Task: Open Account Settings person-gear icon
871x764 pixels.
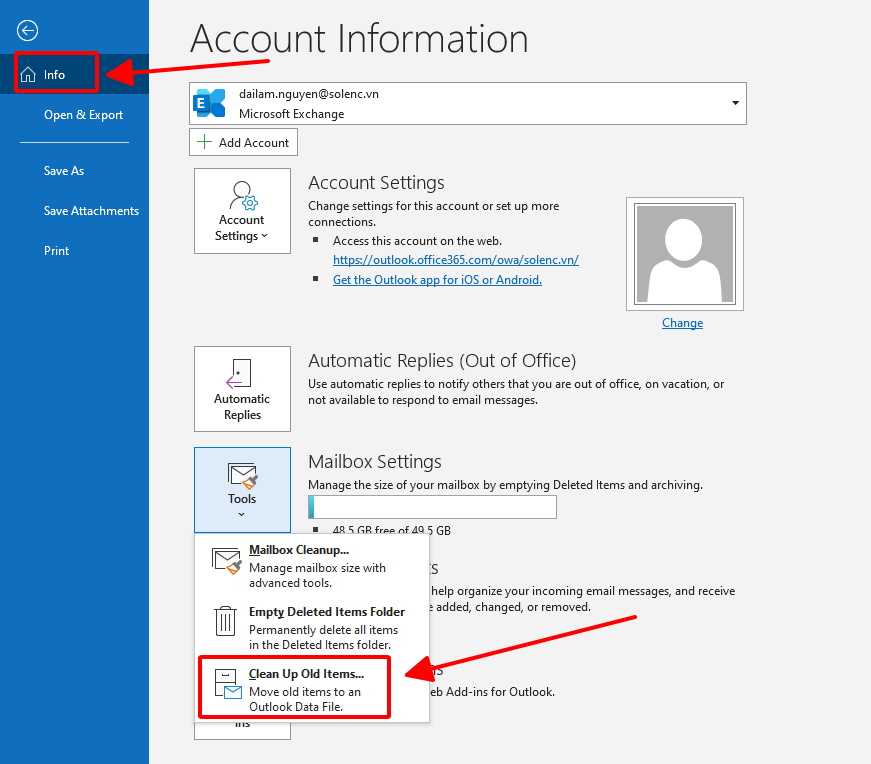Action: (242, 195)
